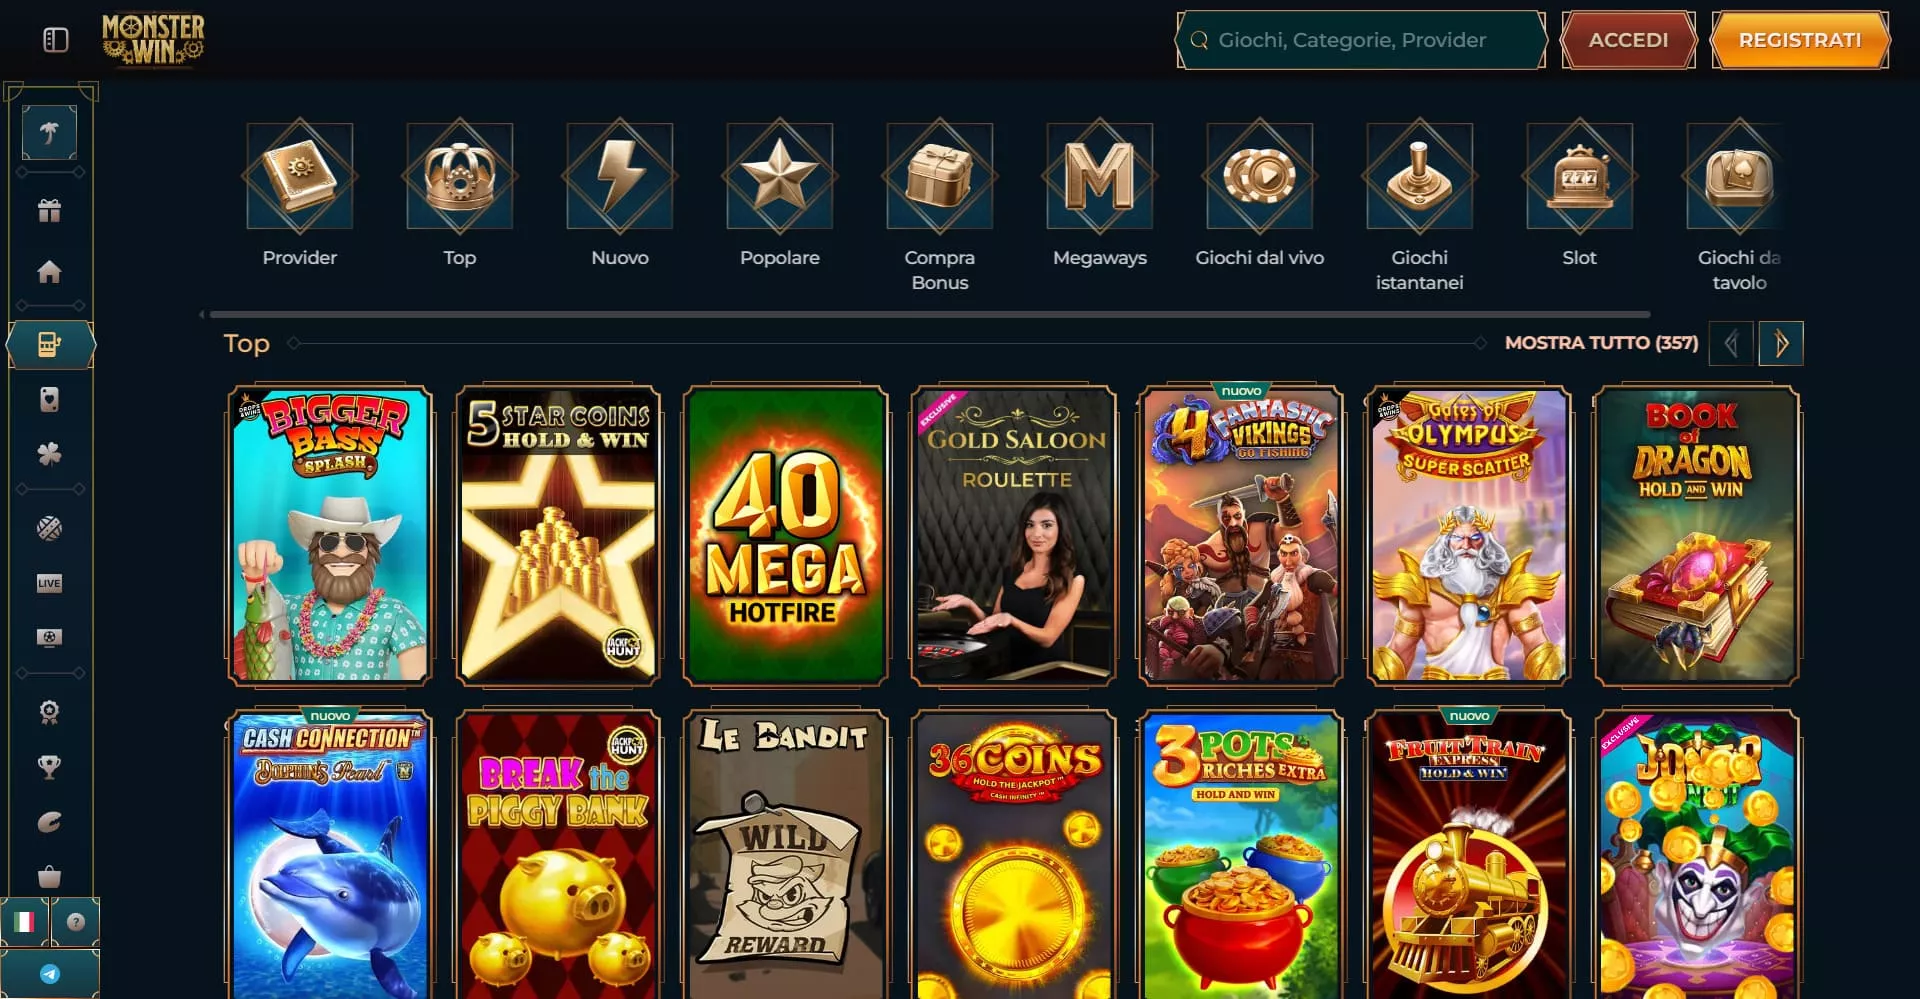Show next Top games with right arrow

tap(1781, 344)
